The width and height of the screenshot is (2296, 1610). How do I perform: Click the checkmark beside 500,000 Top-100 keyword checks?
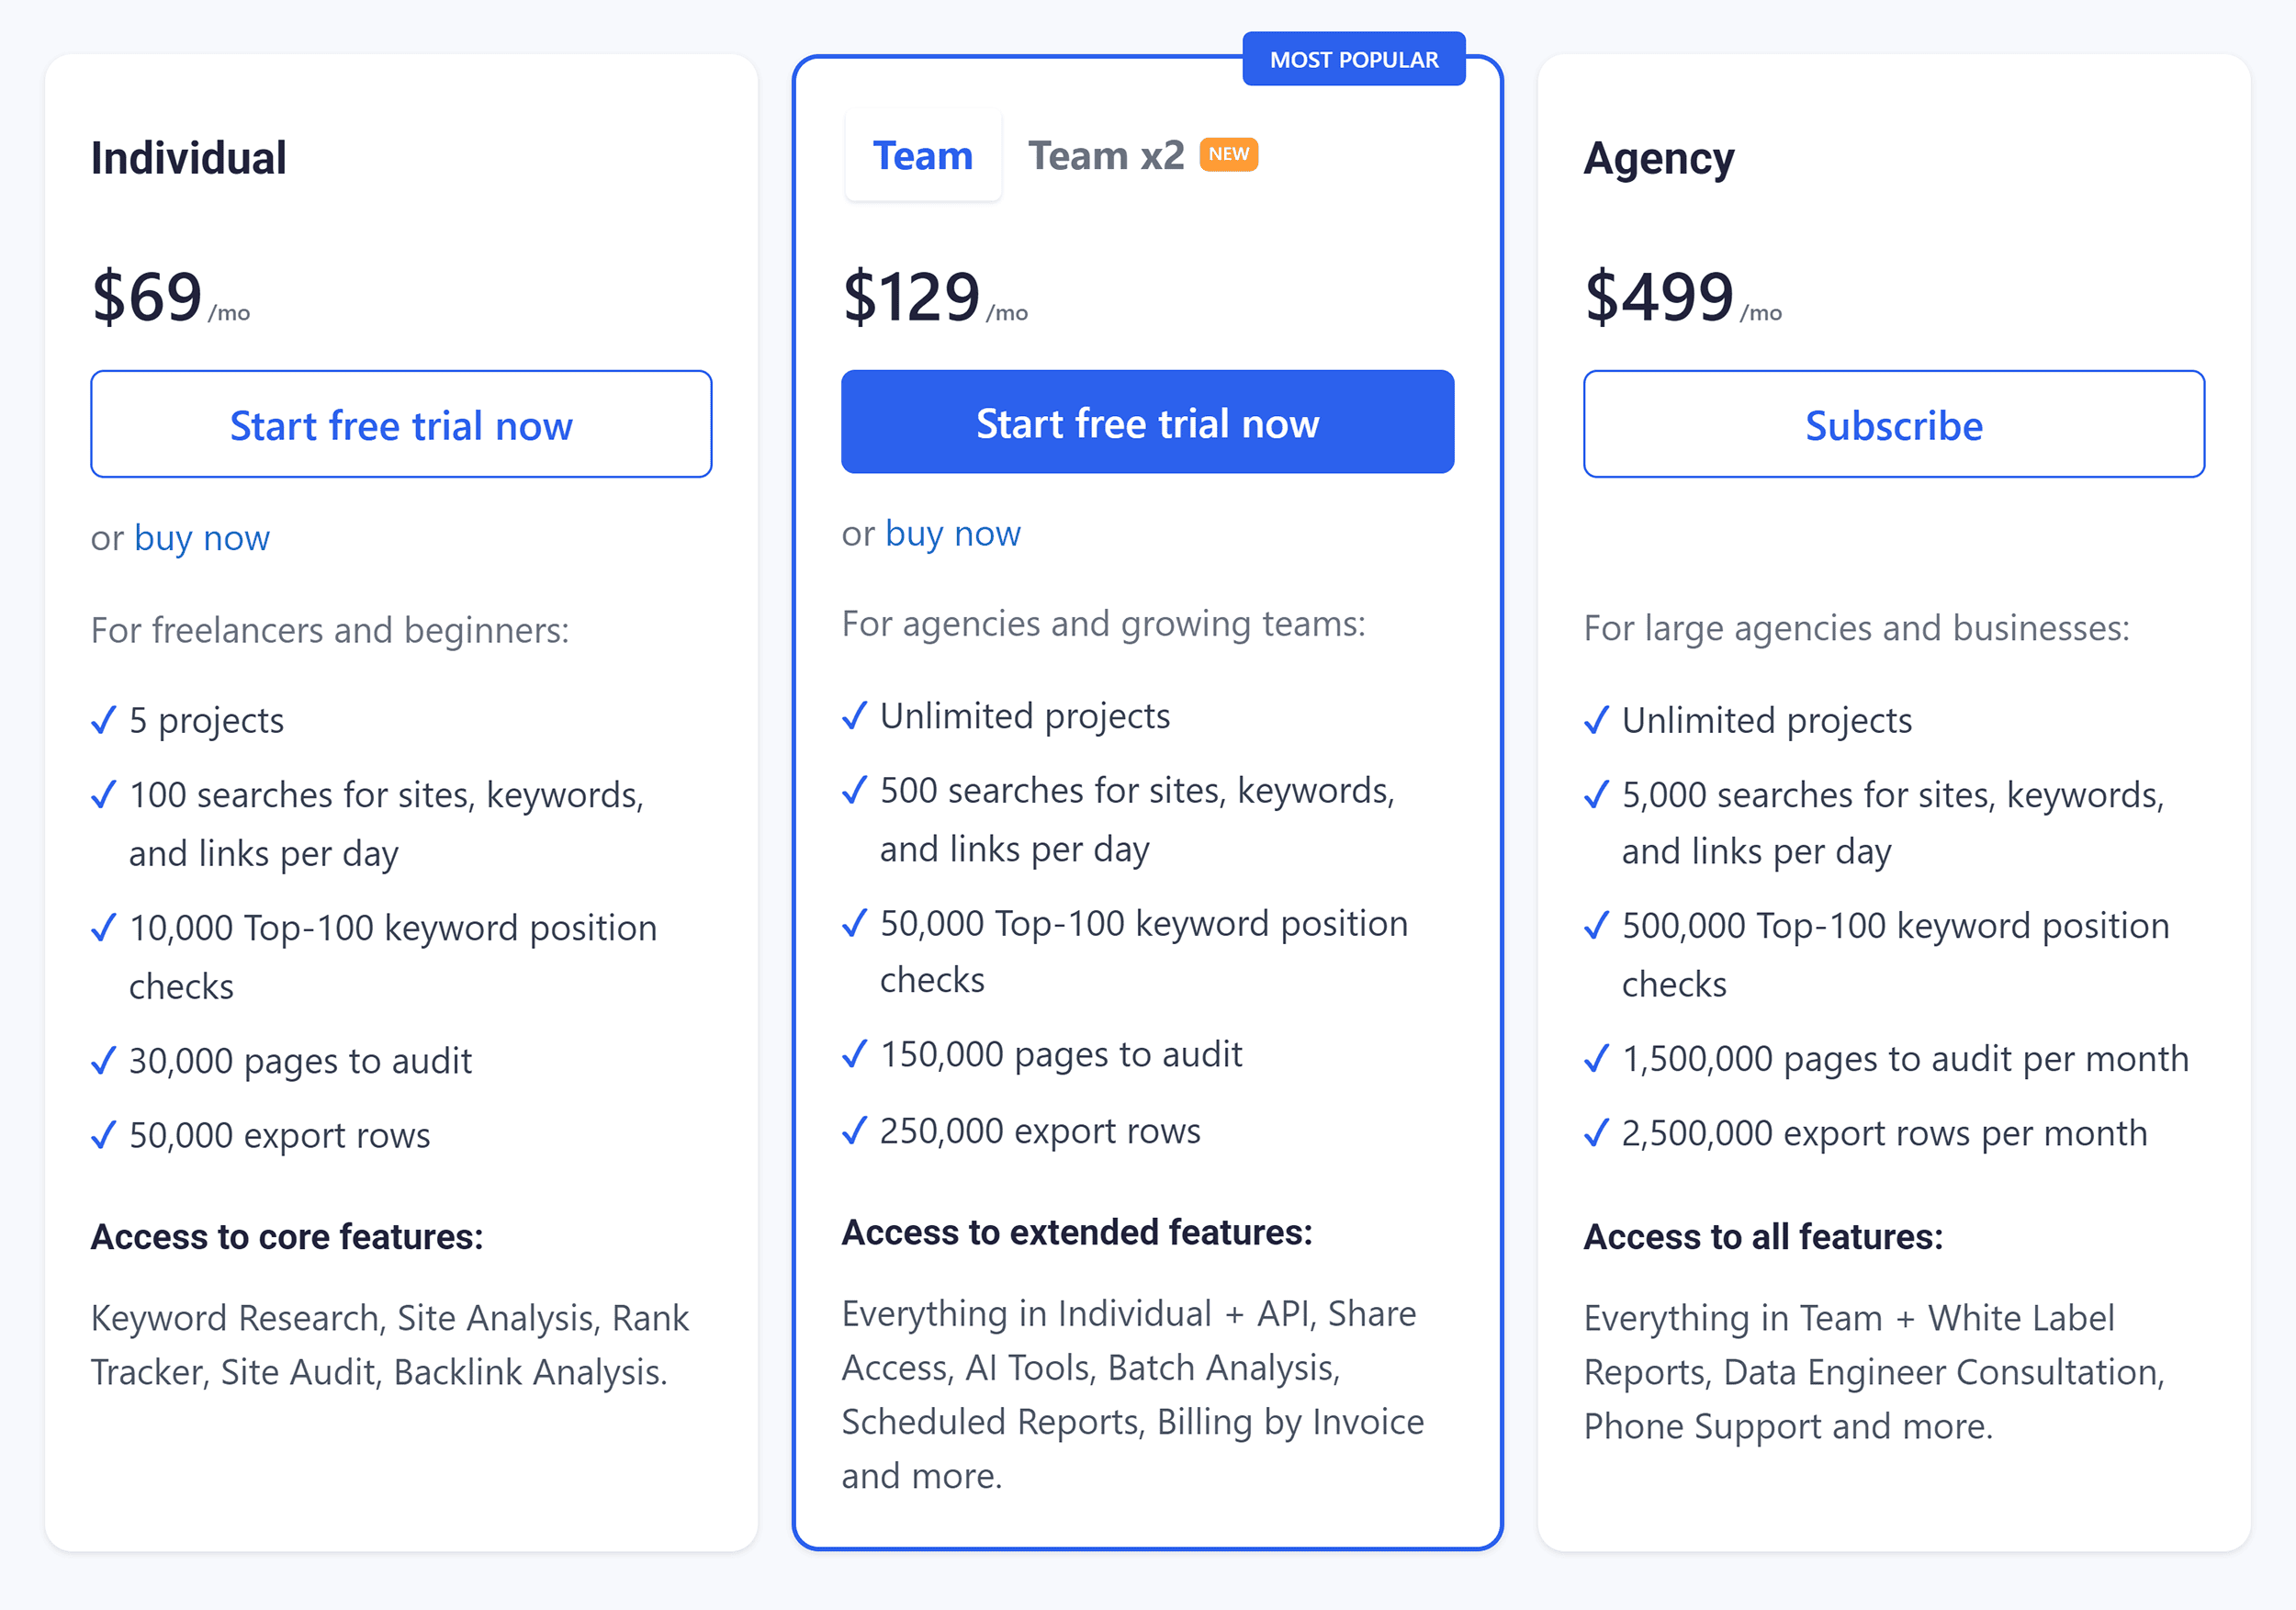[x=1597, y=925]
